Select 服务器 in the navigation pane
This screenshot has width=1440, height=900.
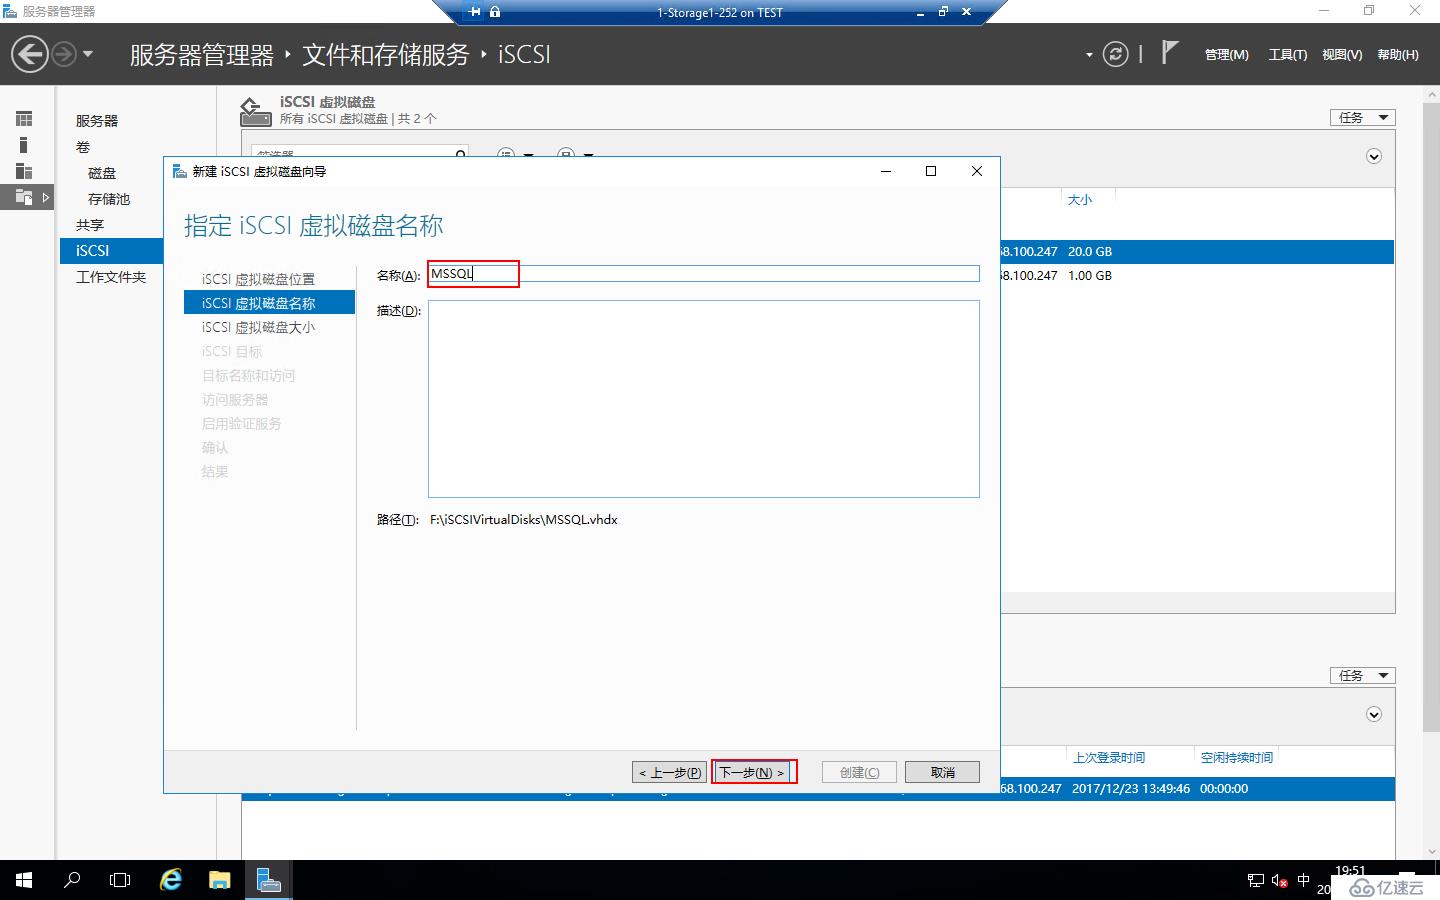tap(97, 121)
